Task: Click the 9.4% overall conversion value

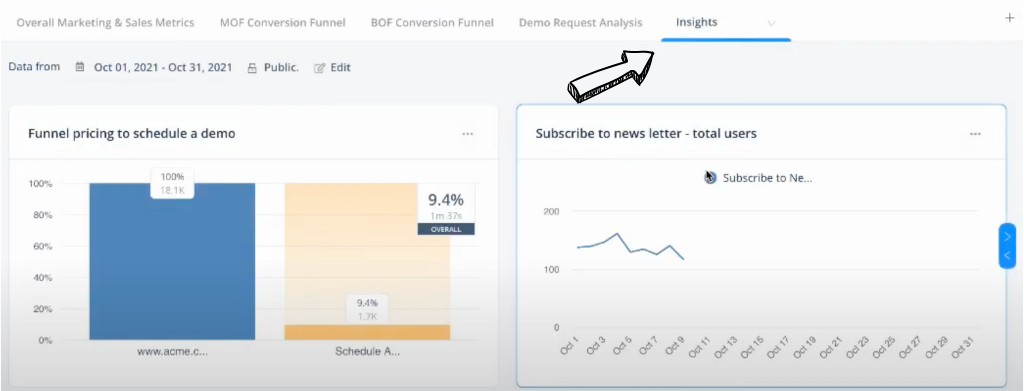Action: click(x=445, y=199)
